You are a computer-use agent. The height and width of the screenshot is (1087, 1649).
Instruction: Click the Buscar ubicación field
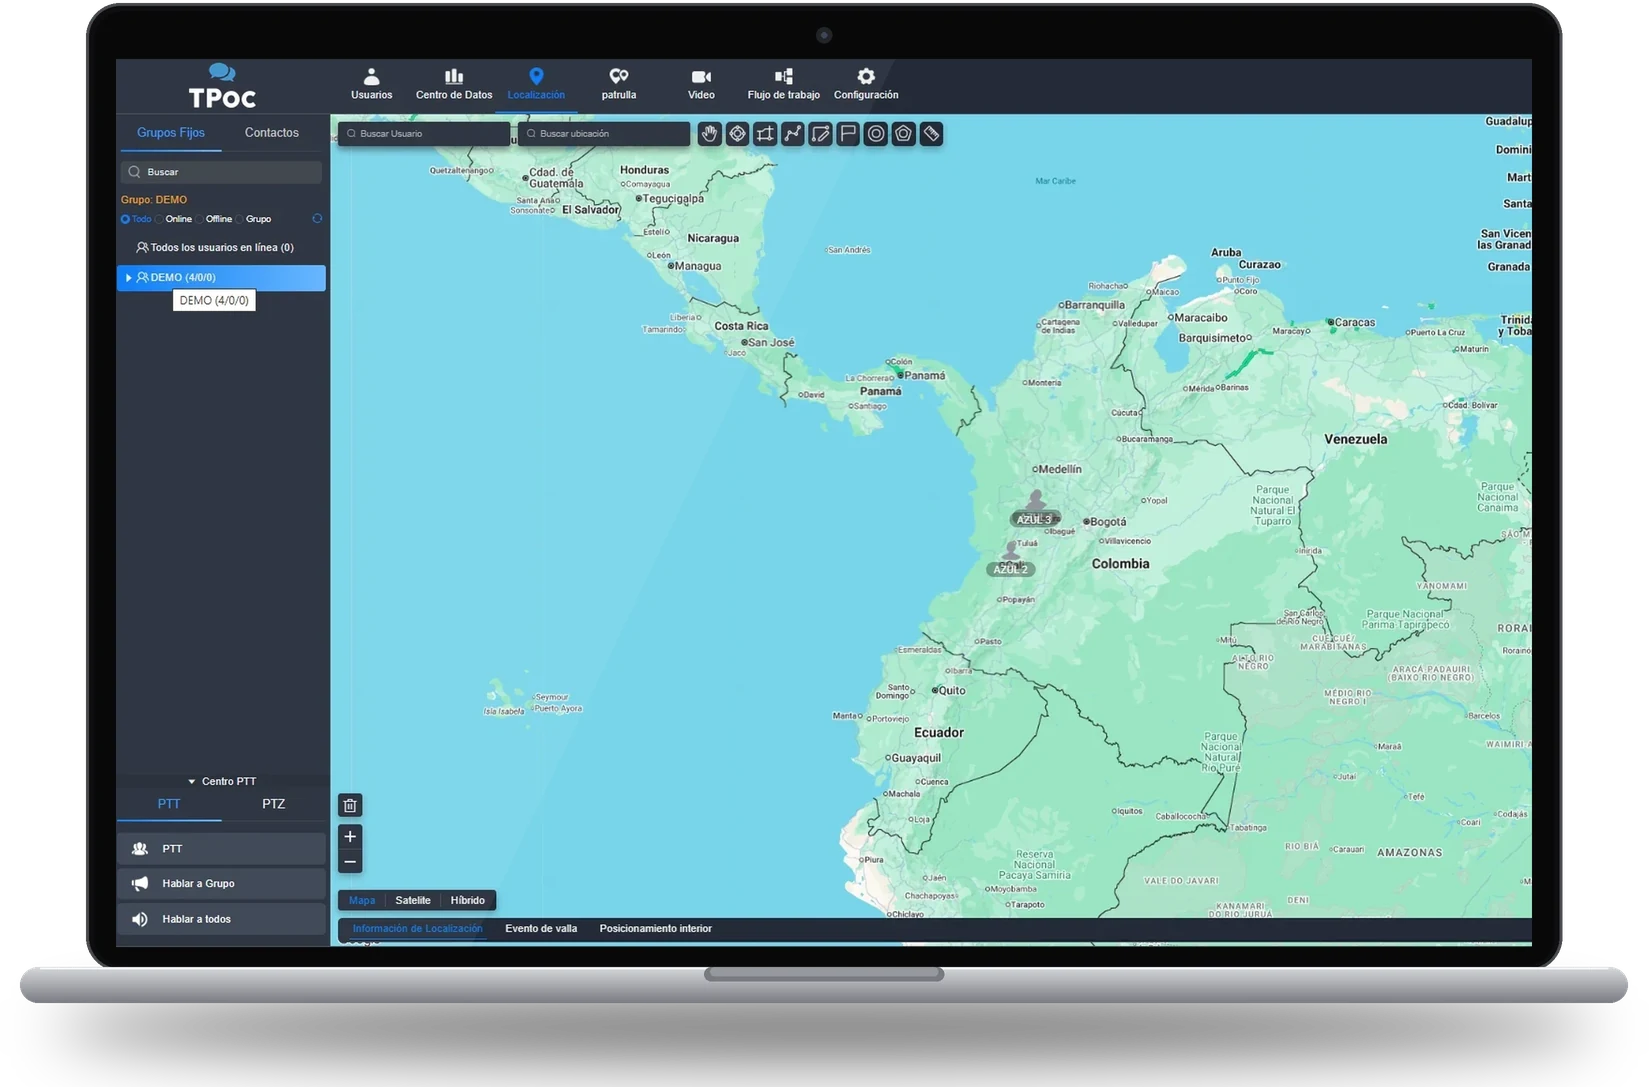(604, 134)
